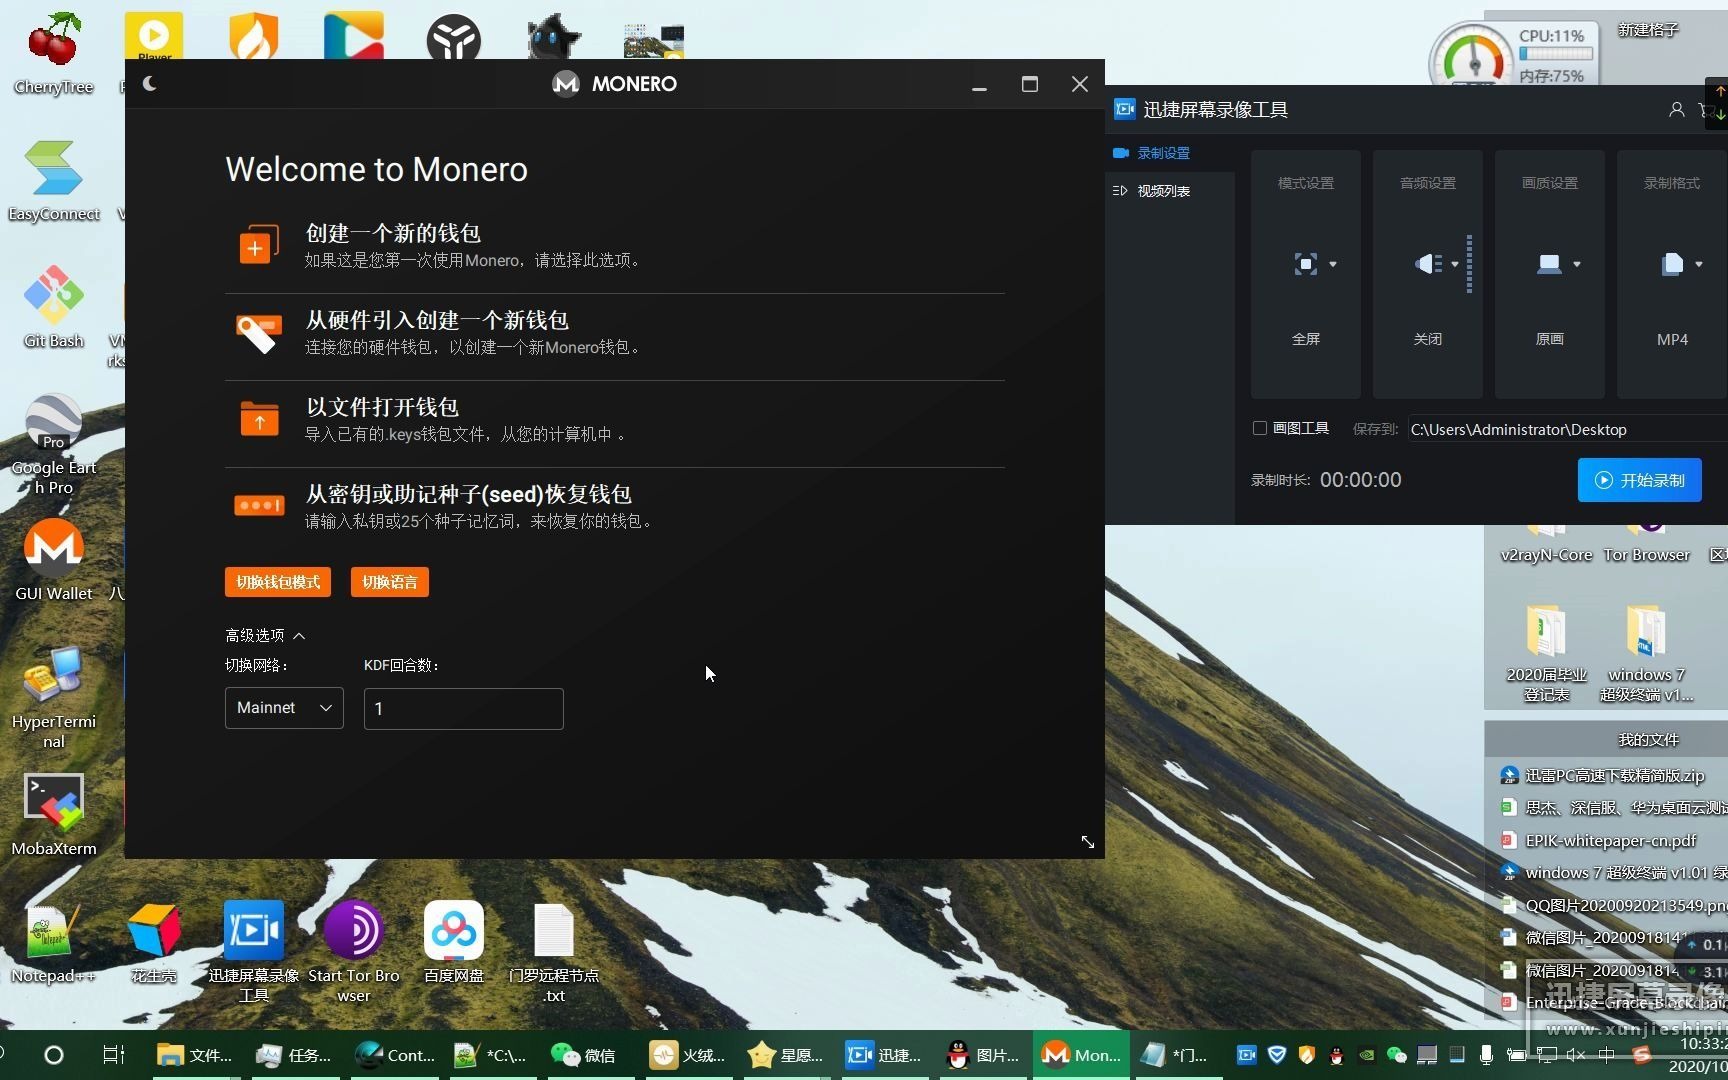Click the 切换钱包模式 button

[278, 582]
